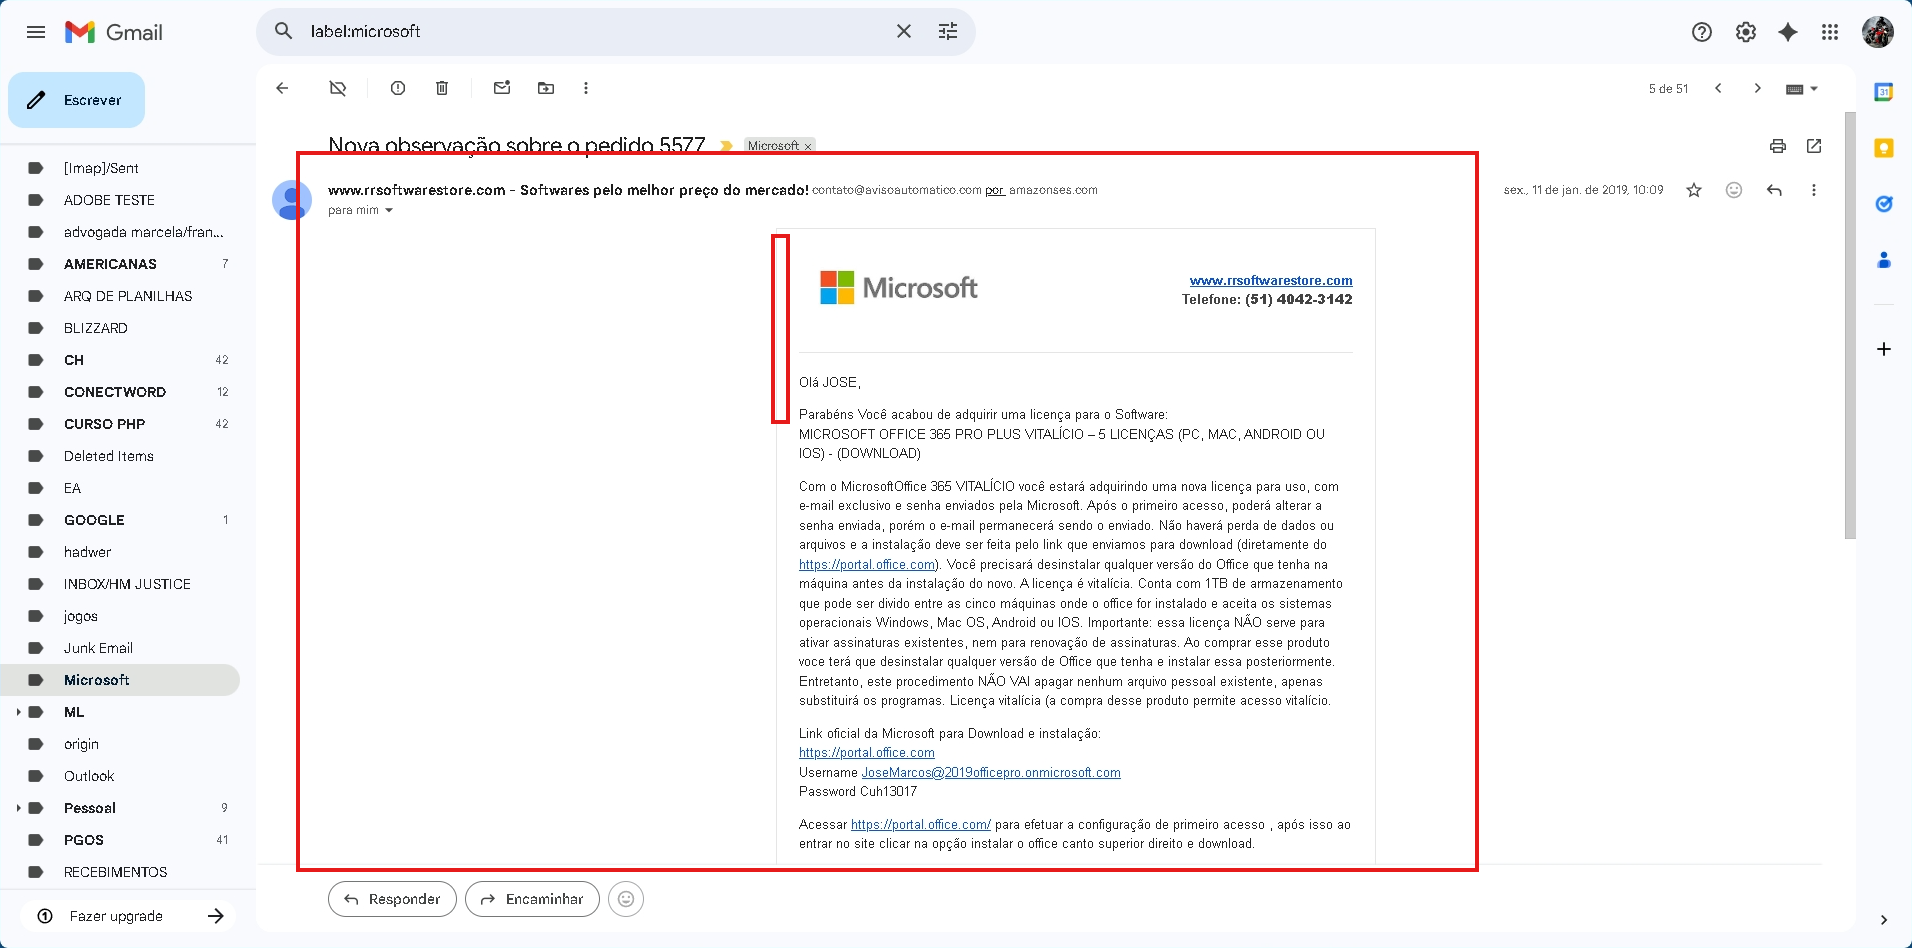Screen dimensions: 1912x948
Task: Open Gmail settings gear
Action: point(1746,32)
